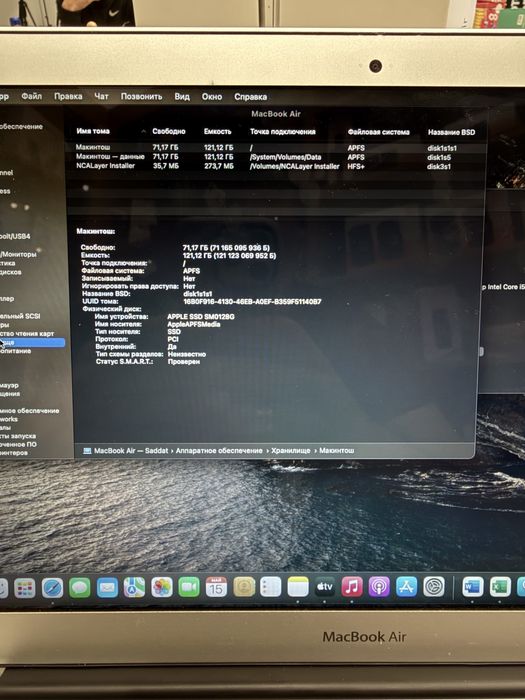Click the UUID тома value text

pyautogui.click(x=252, y=302)
